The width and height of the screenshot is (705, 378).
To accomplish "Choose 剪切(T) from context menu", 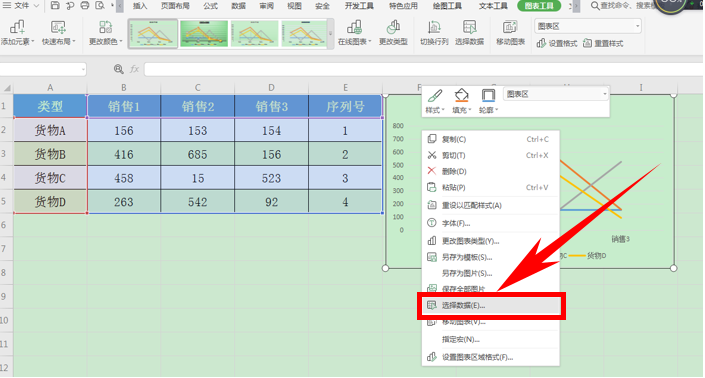I will (491, 156).
